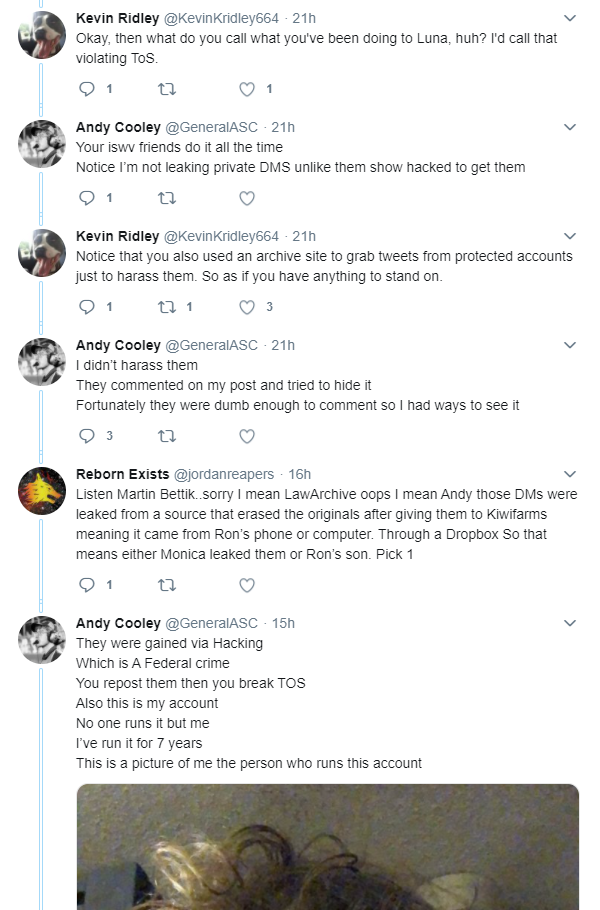
Task: Like the Reborn Exists tweet
Action: coord(247,585)
